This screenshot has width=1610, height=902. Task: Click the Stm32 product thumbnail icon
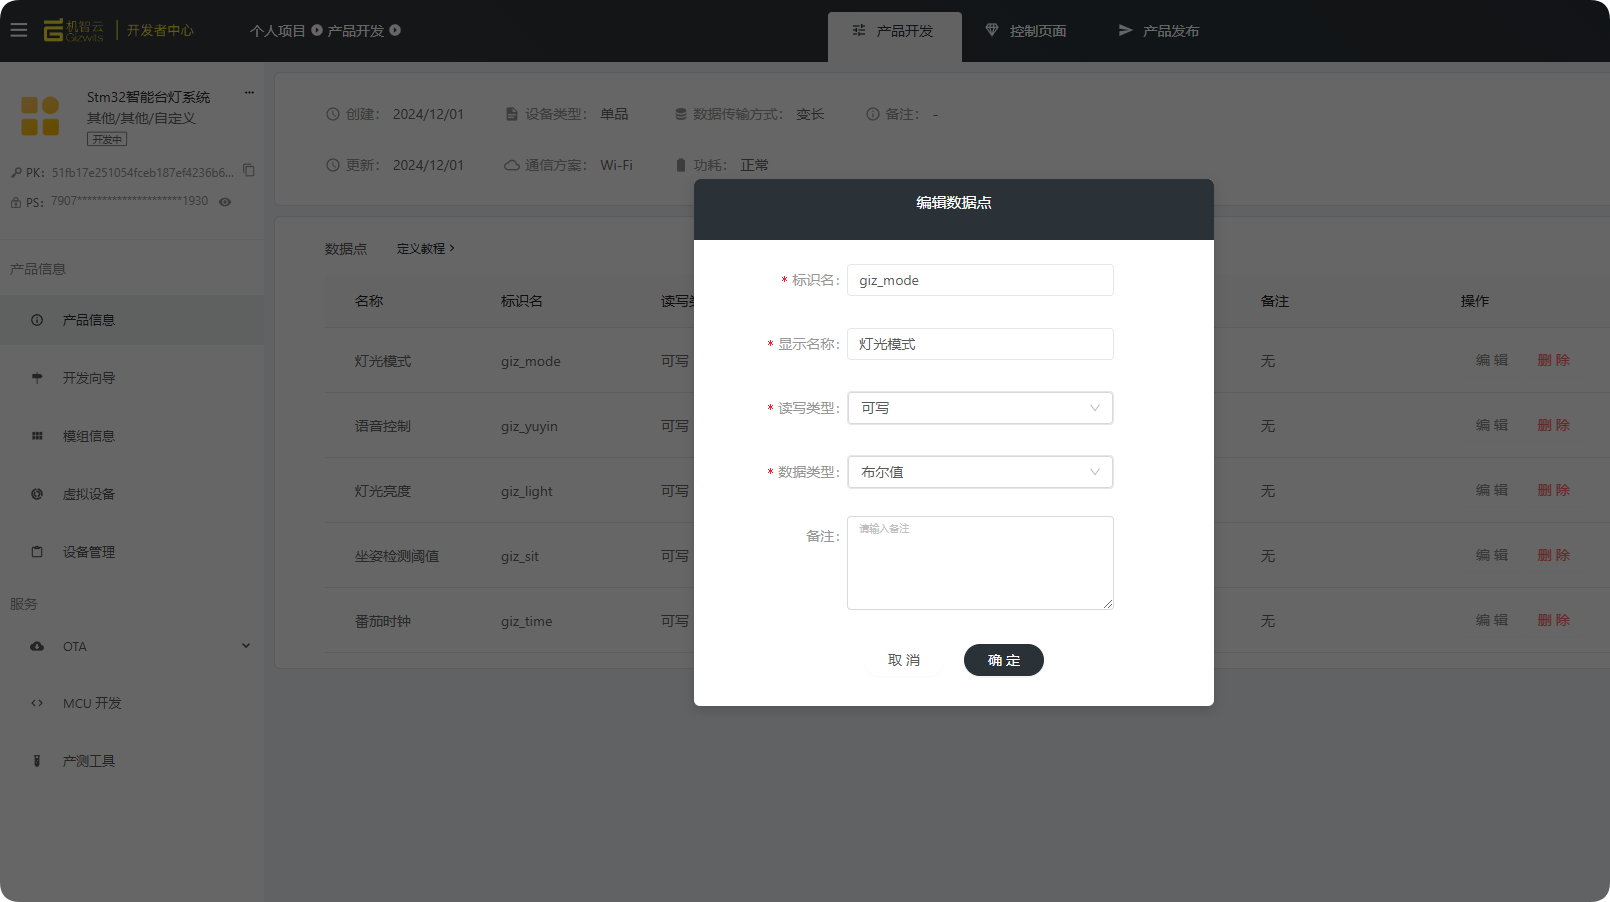click(x=40, y=116)
